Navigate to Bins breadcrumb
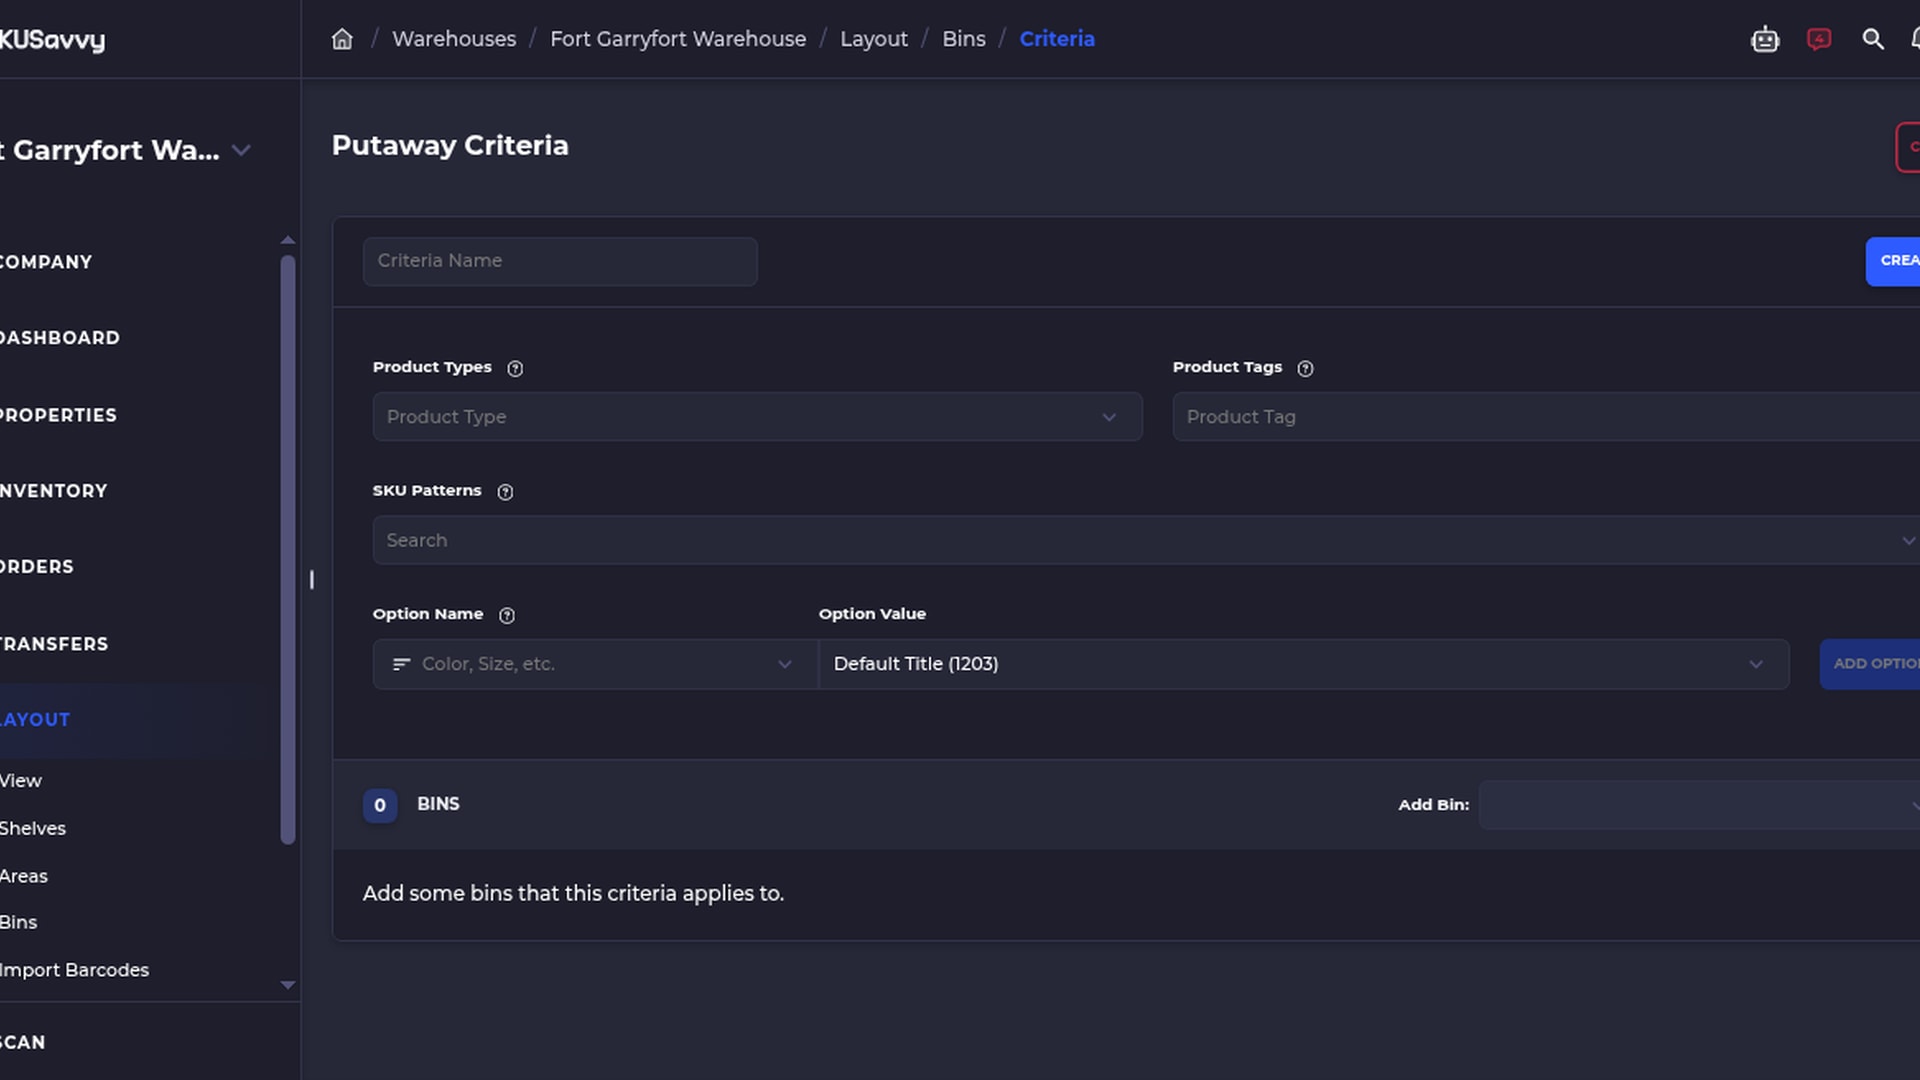The image size is (1920, 1080). (x=964, y=39)
